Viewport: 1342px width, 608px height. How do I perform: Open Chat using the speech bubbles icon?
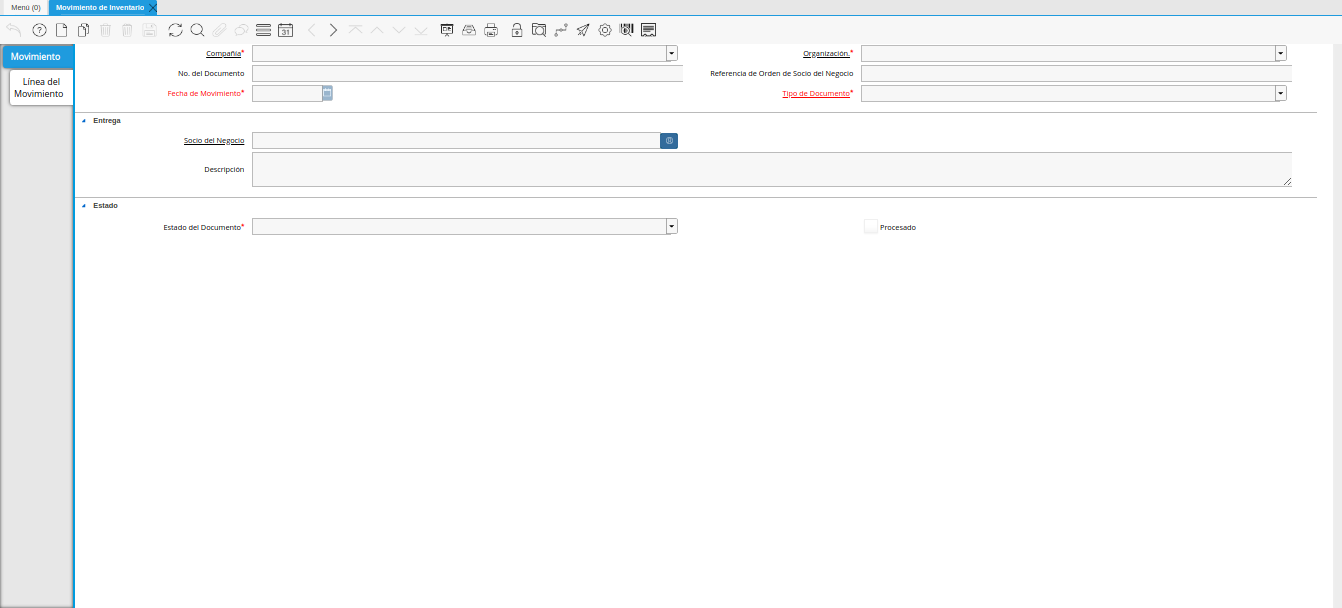point(241,30)
